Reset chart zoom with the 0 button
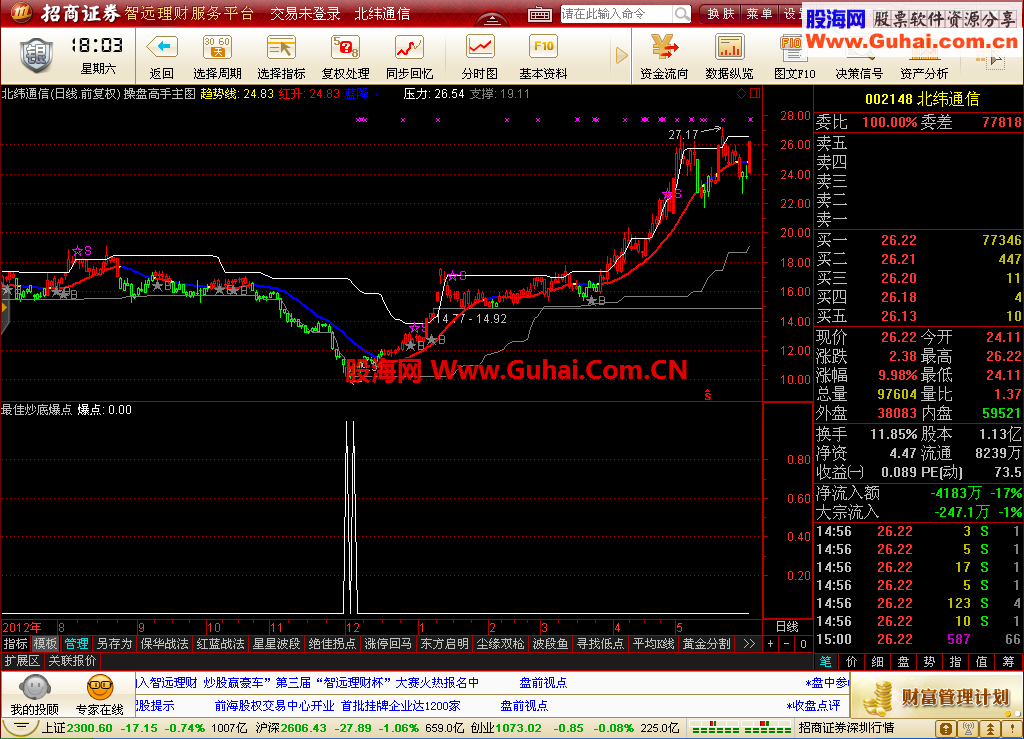 (x=803, y=644)
